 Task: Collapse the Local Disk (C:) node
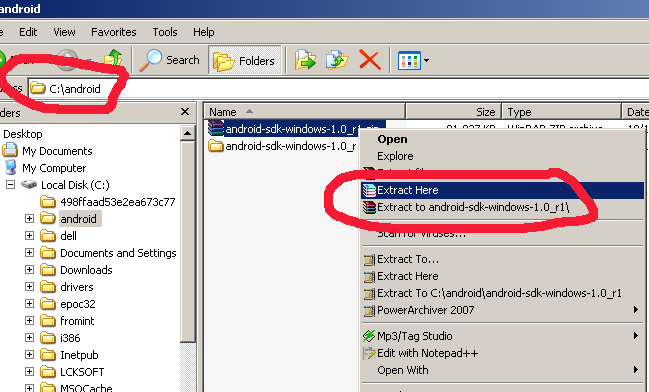[10, 185]
